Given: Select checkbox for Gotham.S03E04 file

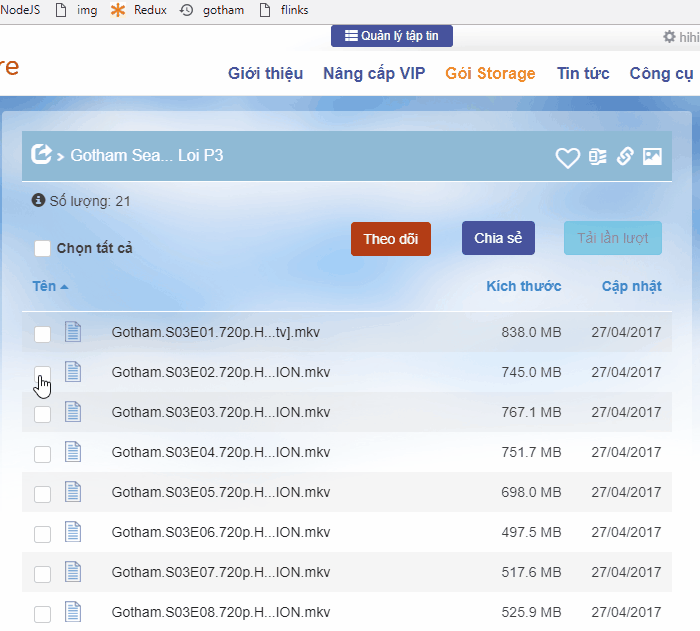Looking at the screenshot, I should (x=42, y=454).
